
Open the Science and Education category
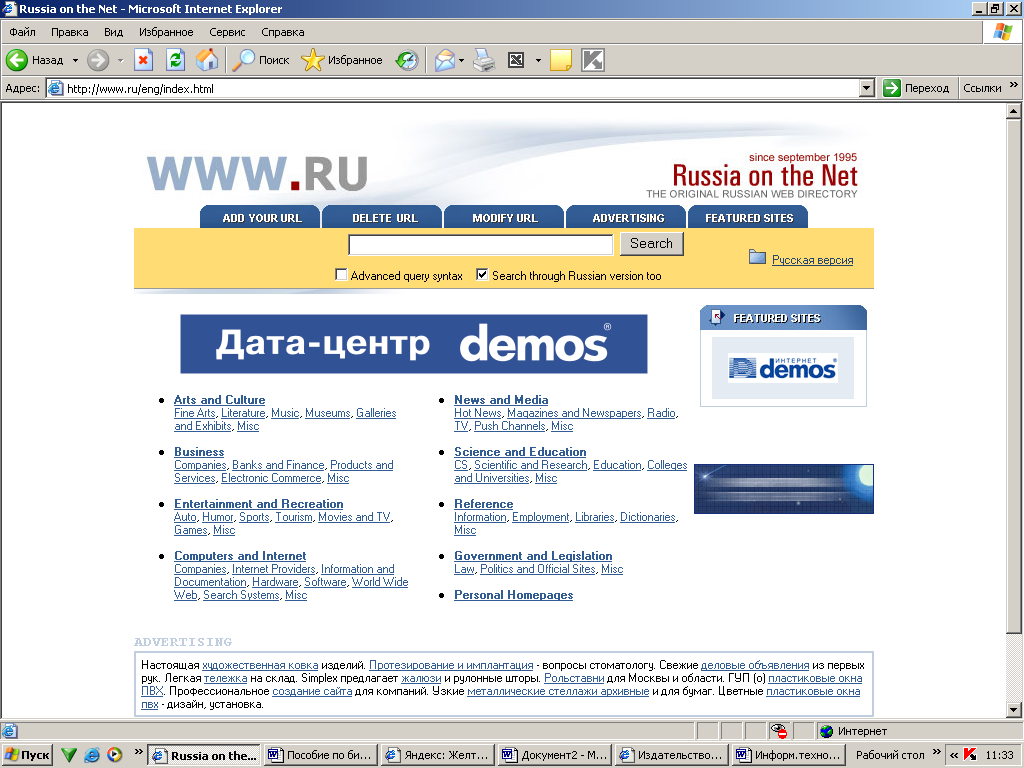click(x=520, y=452)
